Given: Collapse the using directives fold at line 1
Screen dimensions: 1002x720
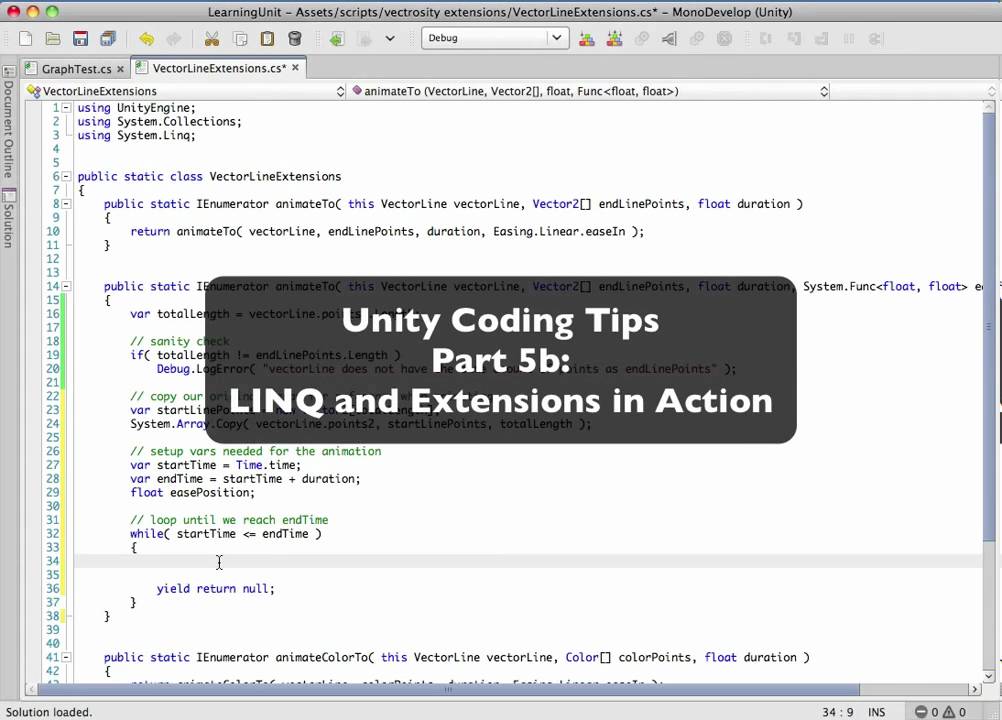Looking at the screenshot, I should (66, 108).
